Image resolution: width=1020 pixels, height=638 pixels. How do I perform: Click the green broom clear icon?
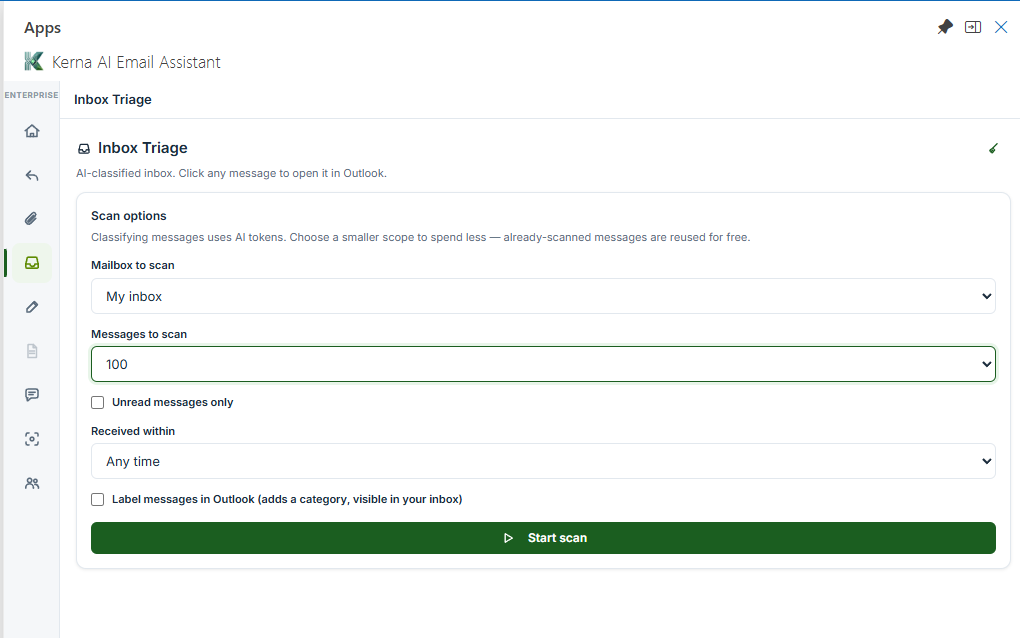coord(993,149)
